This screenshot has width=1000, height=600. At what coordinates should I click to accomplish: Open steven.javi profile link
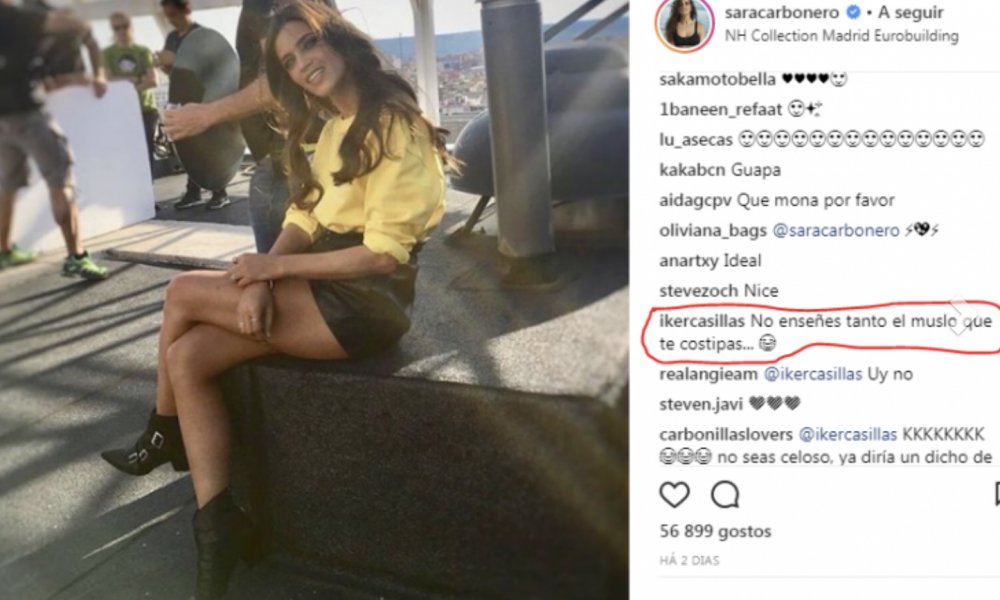pos(701,404)
